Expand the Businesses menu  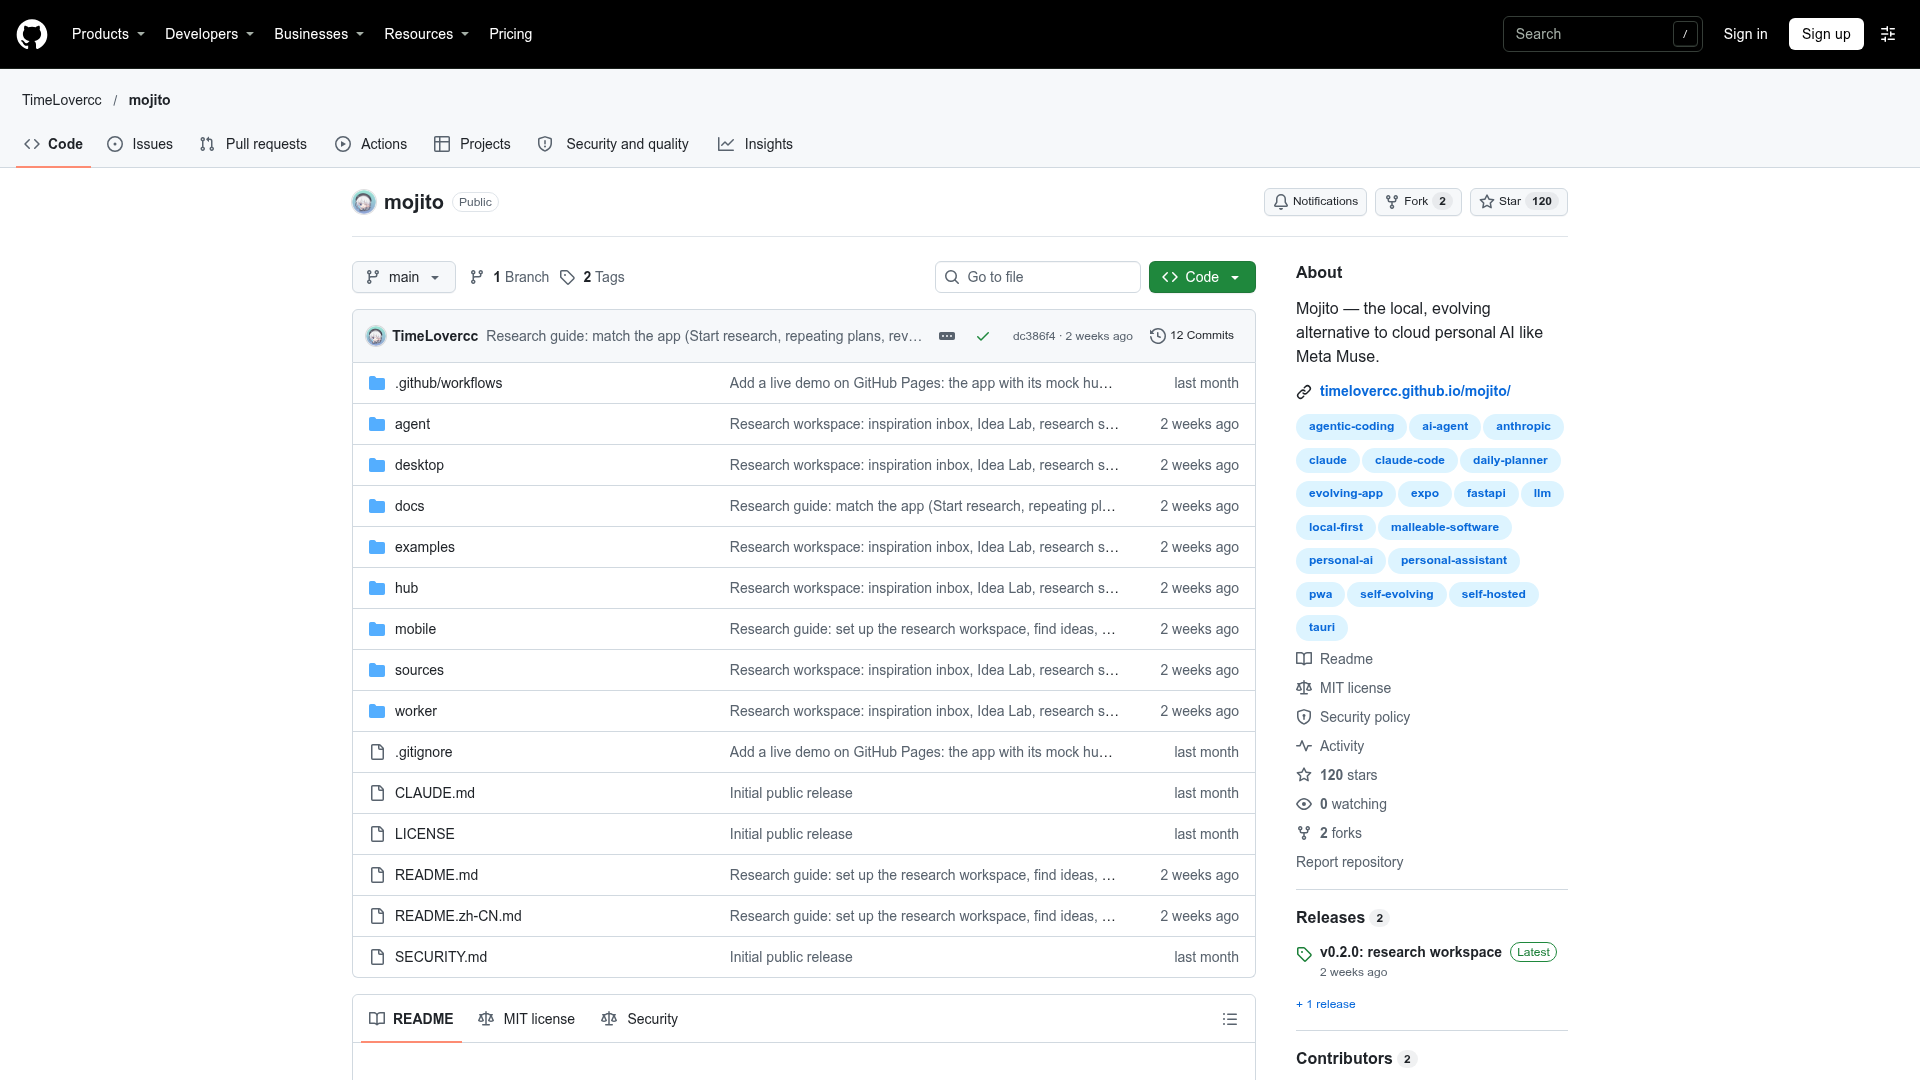(x=319, y=34)
